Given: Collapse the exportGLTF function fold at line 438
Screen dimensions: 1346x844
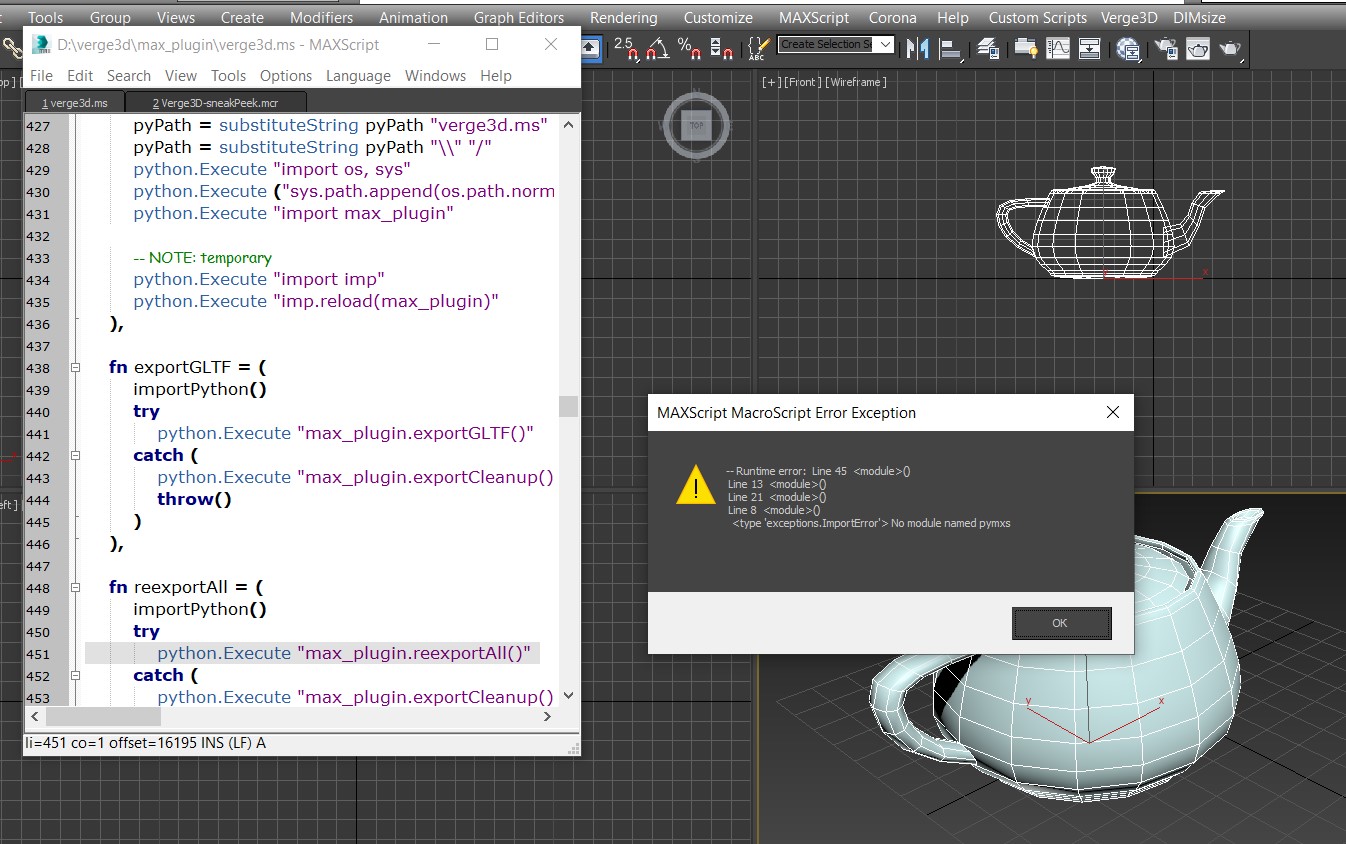Looking at the screenshot, I should coord(75,368).
